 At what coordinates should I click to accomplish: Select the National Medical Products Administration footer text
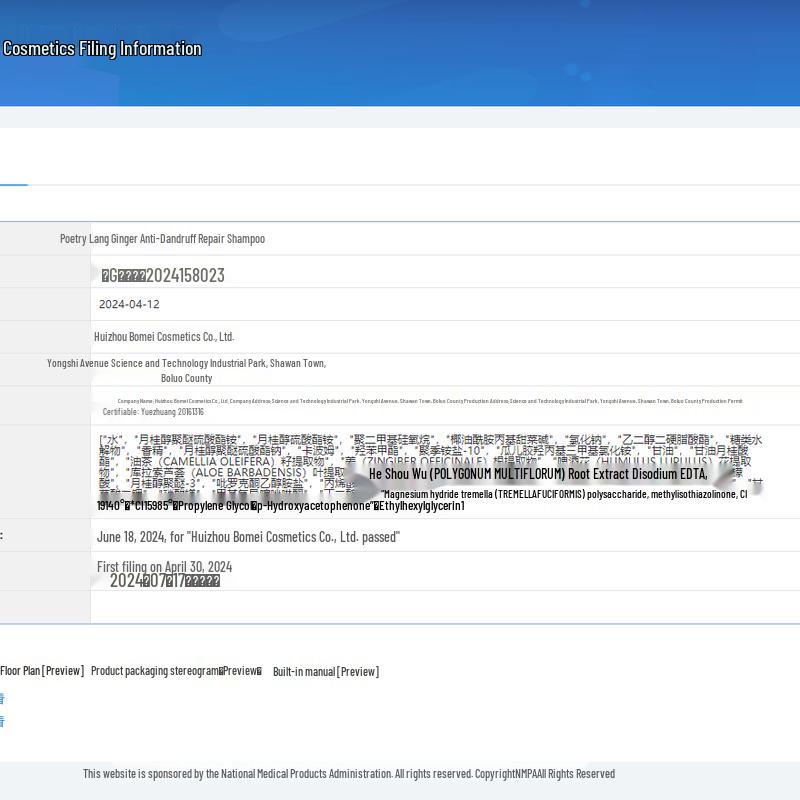tap(349, 773)
